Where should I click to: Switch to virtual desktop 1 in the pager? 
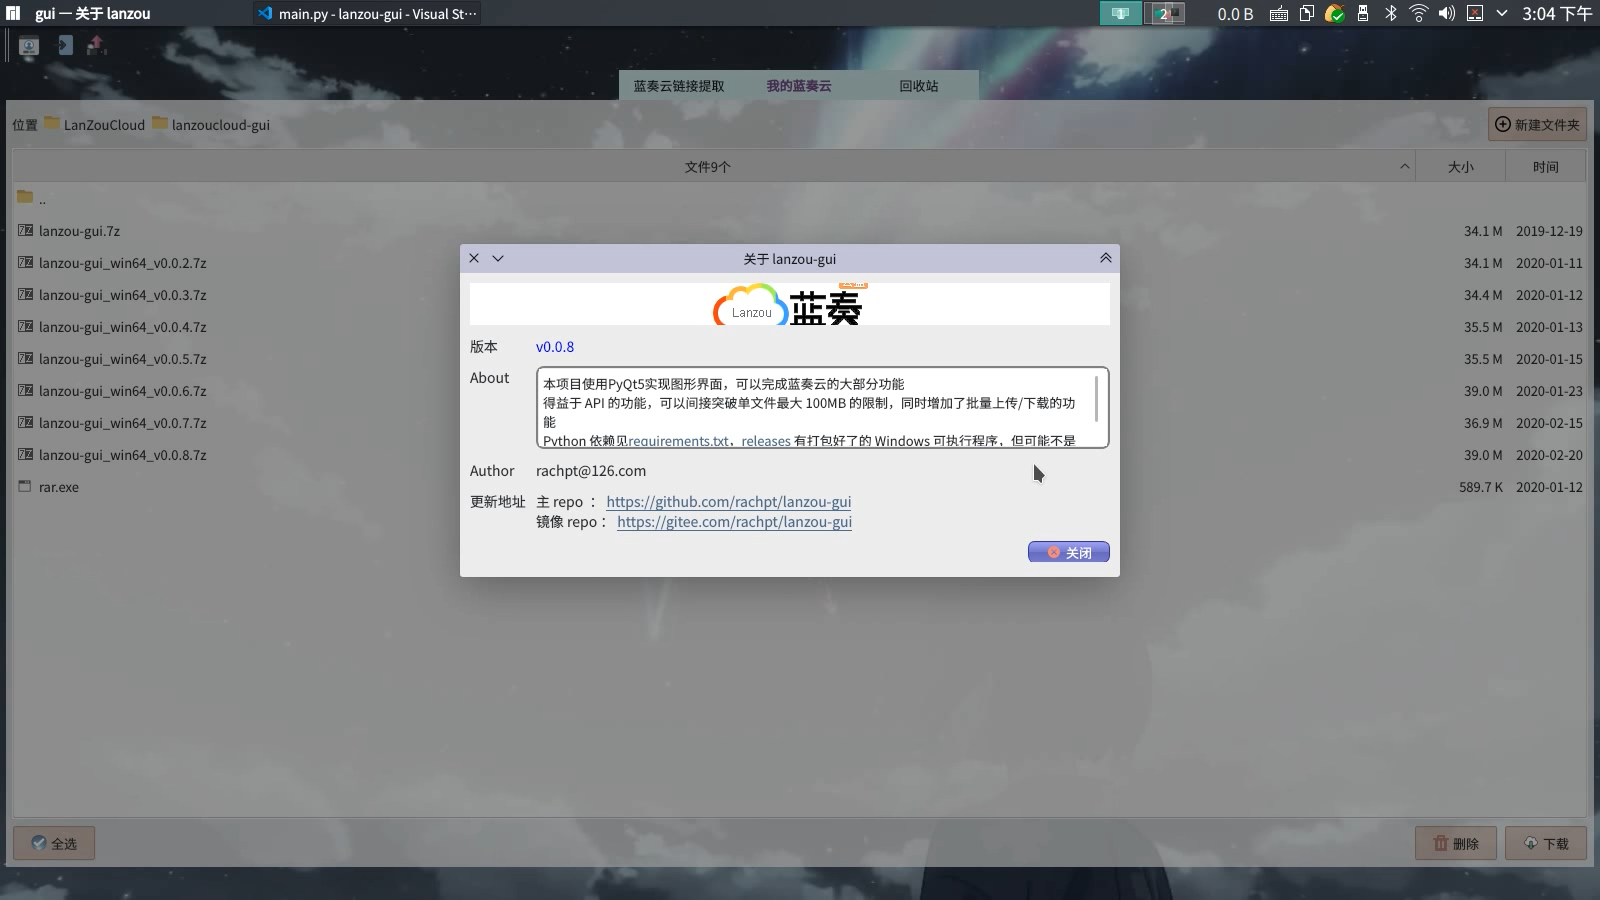(1120, 13)
